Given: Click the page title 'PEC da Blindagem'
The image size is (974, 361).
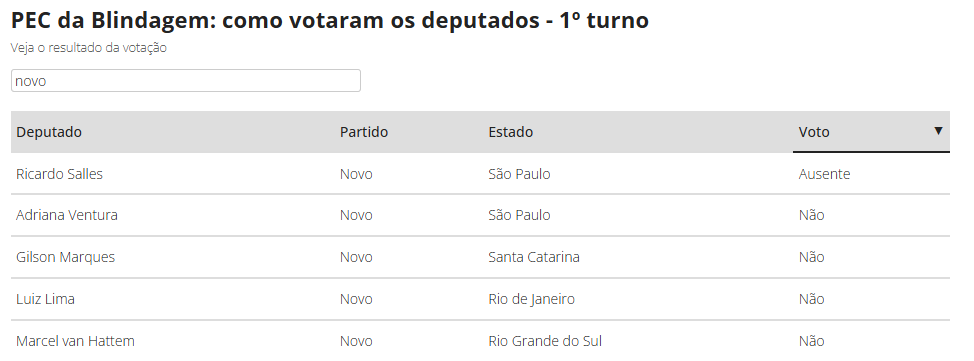Looking at the screenshot, I should pos(111,21).
